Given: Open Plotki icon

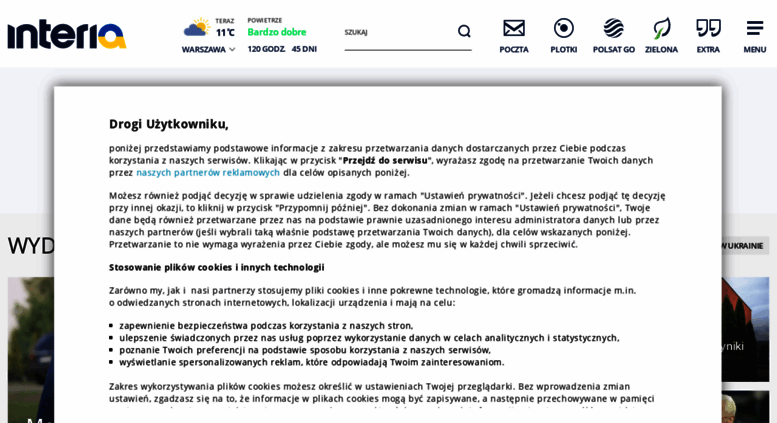Looking at the screenshot, I should [563, 28].
